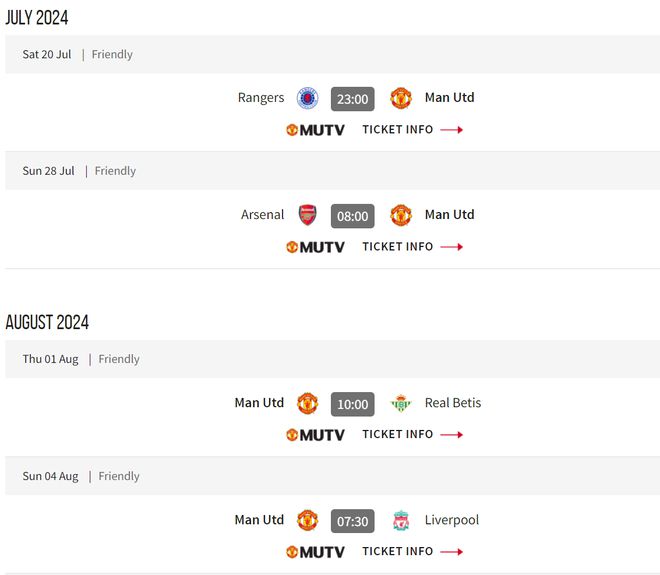The image size is (660, 575).
Task: Click Man Utd crest in Rangers fixture
Action: click(x=401, y=98)
